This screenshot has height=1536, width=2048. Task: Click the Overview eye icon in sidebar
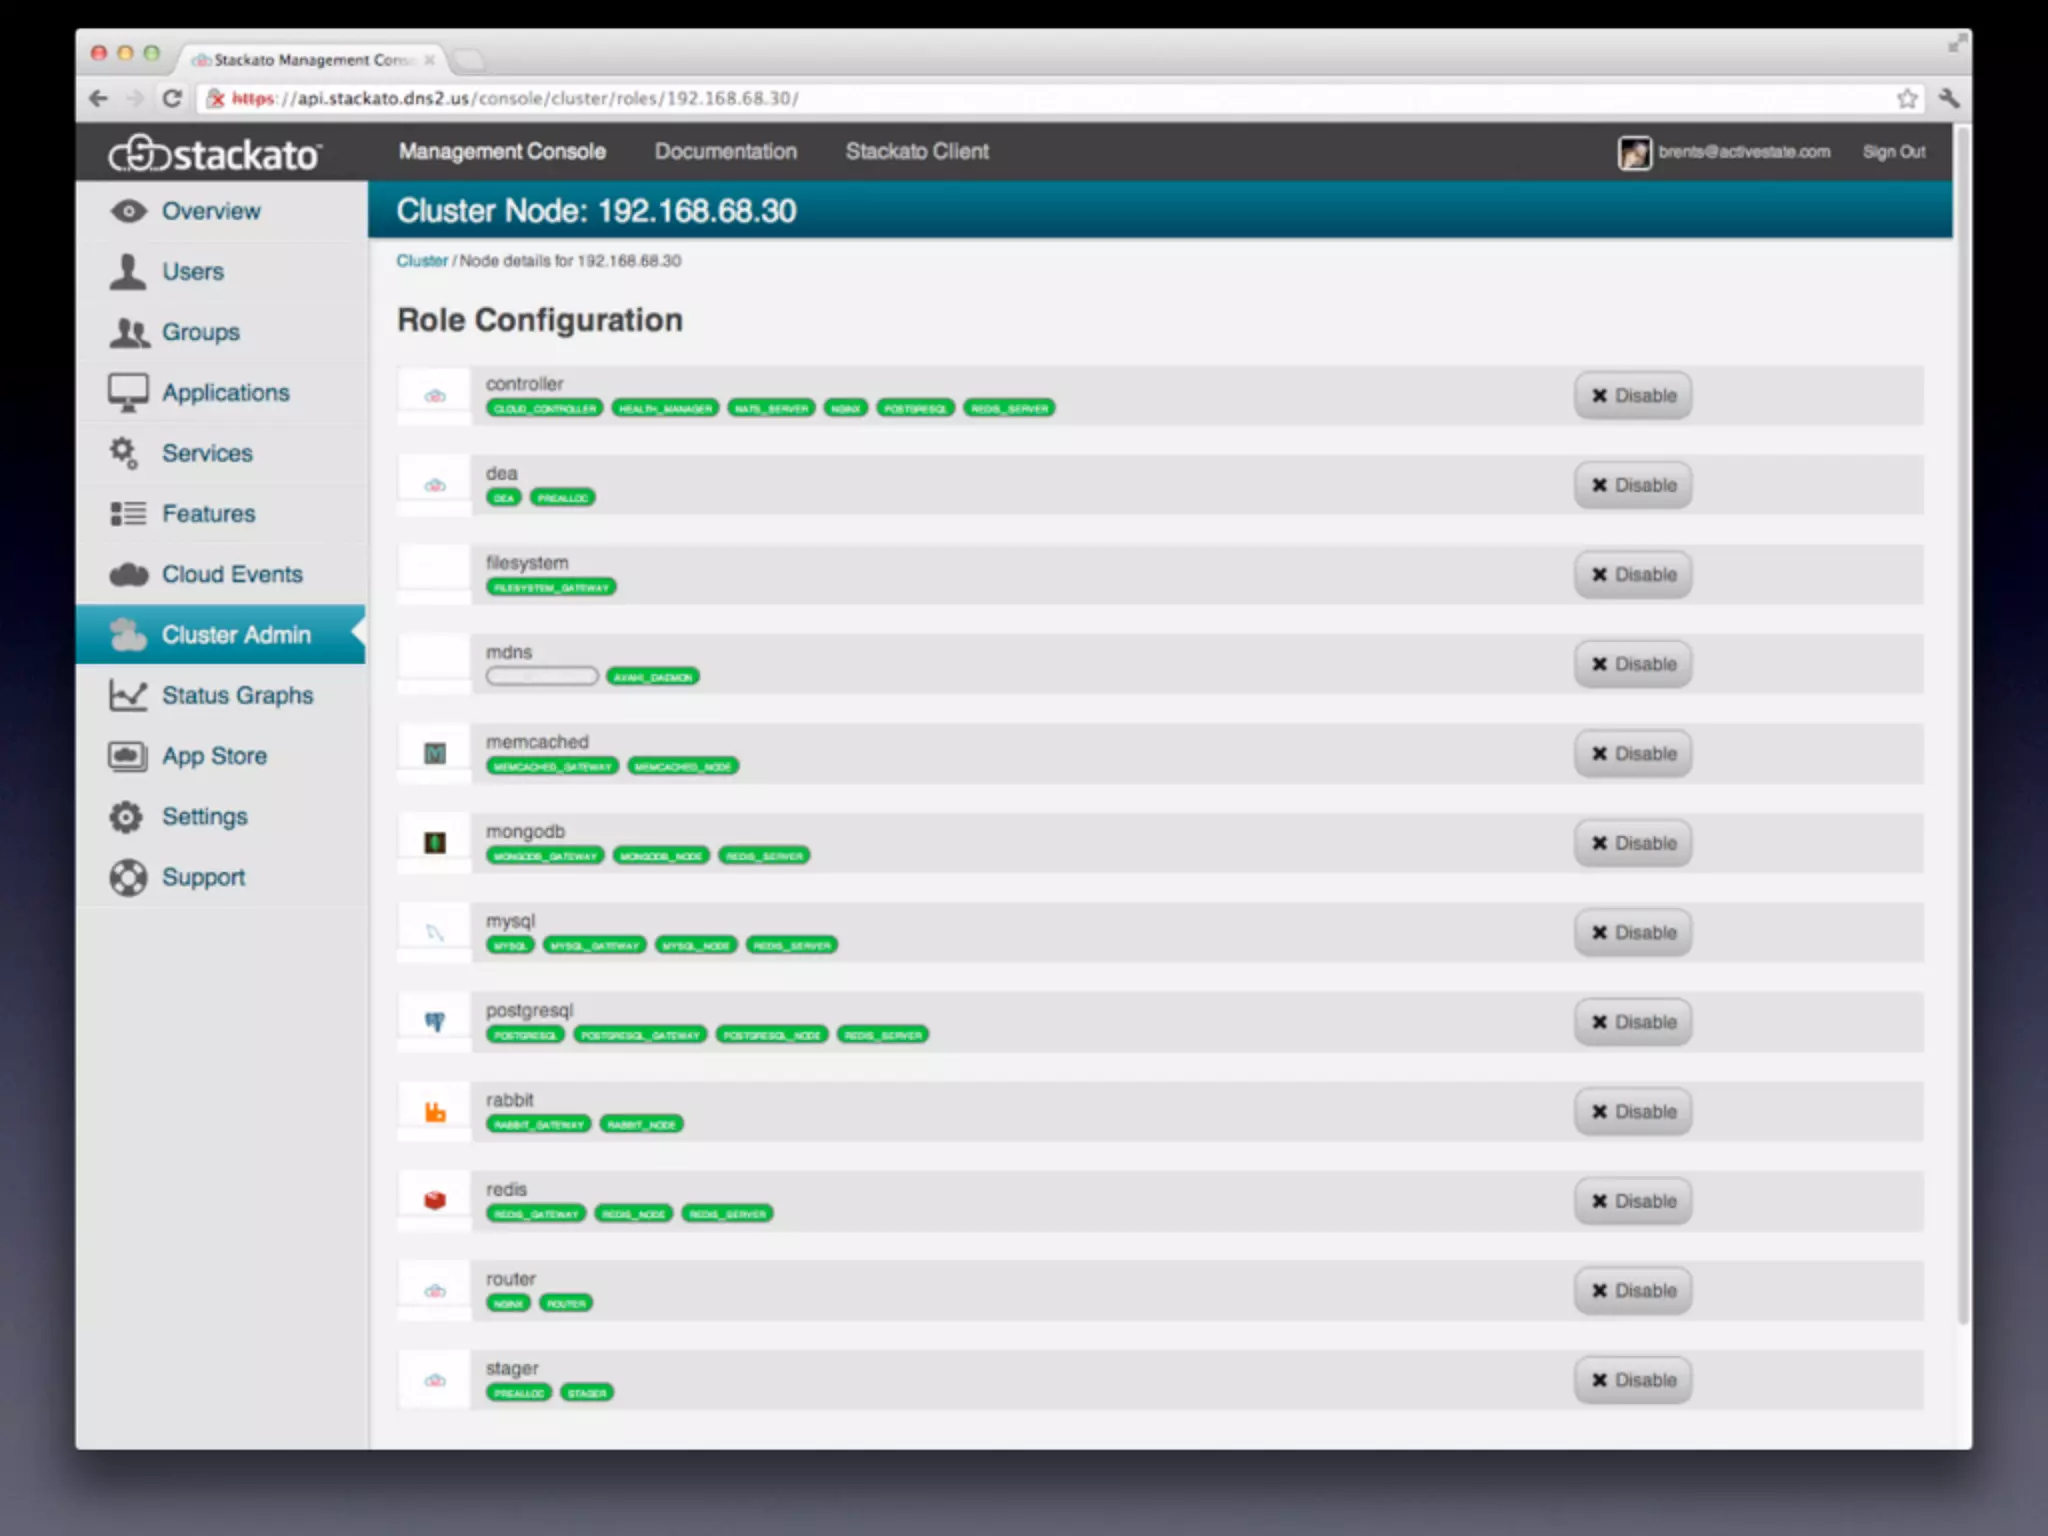pos(128,211)
